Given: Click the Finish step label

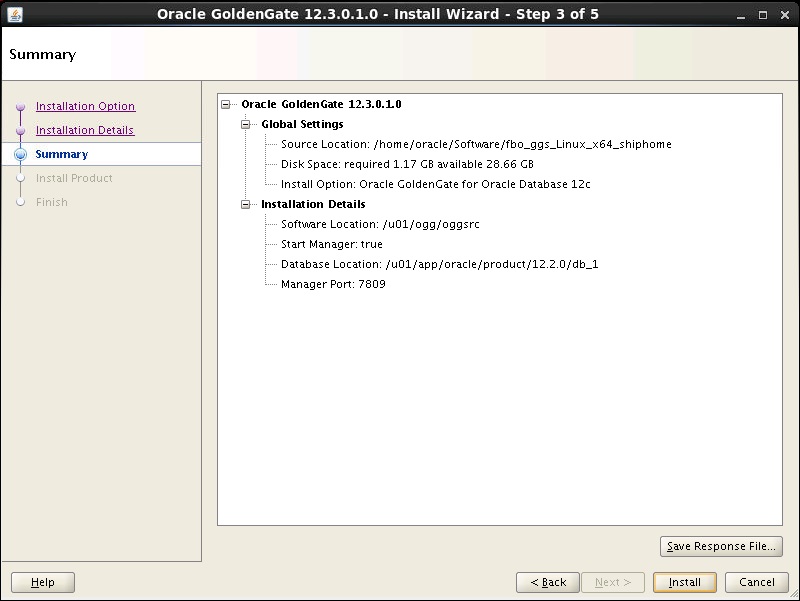Looking at the screenshot, I should coord(52,202).
